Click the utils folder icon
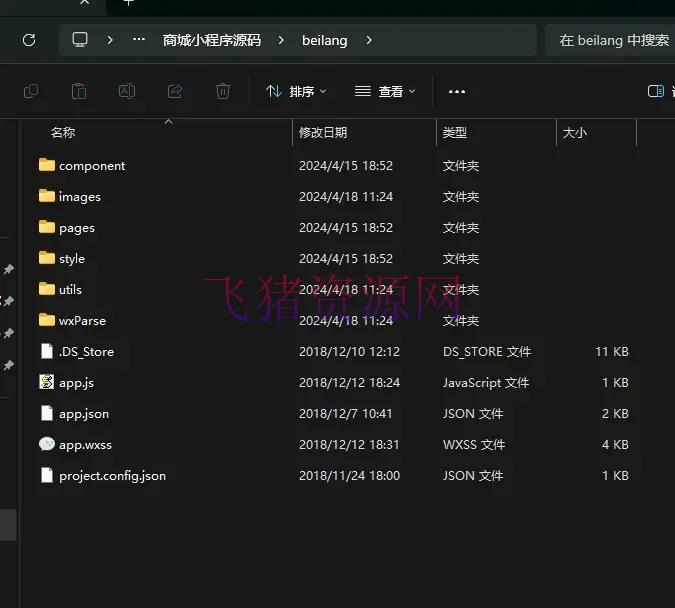This screenshot has height=608, width=675. (x=46, y=288)
